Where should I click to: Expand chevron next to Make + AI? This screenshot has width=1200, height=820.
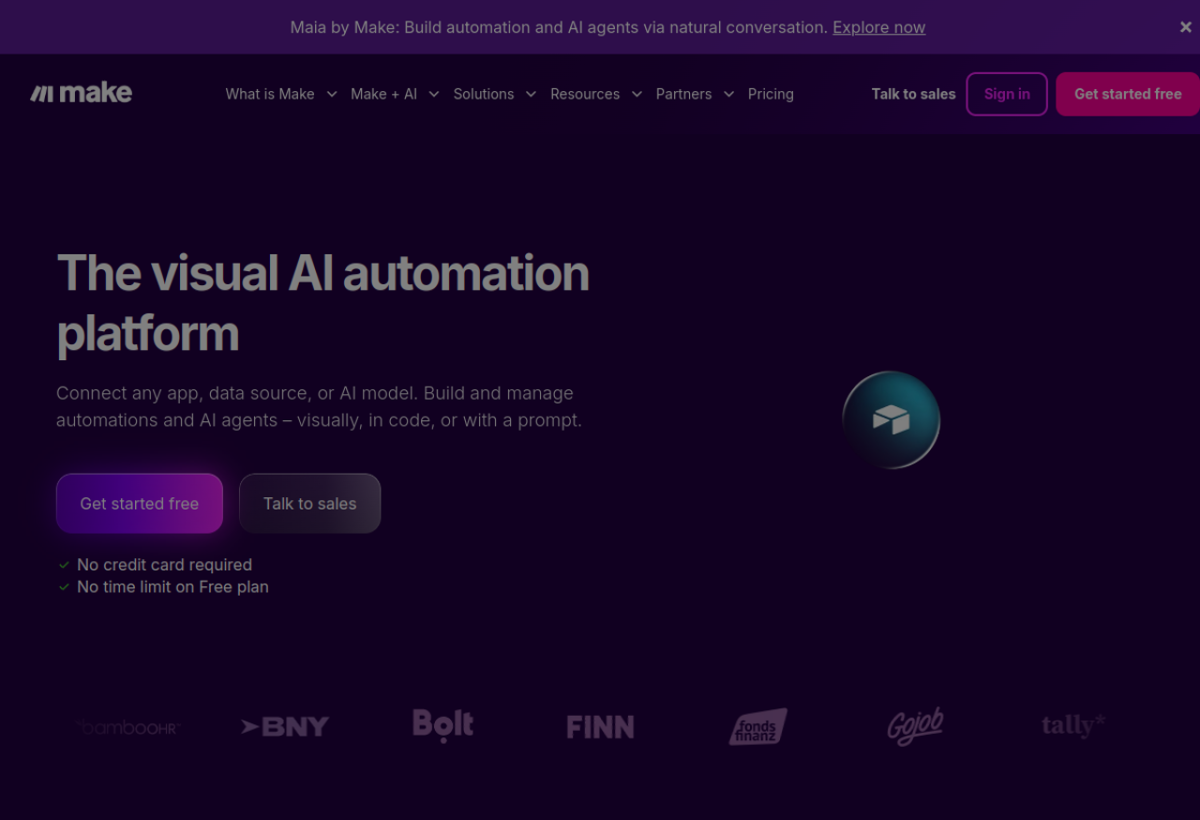(x=434, y=94)
